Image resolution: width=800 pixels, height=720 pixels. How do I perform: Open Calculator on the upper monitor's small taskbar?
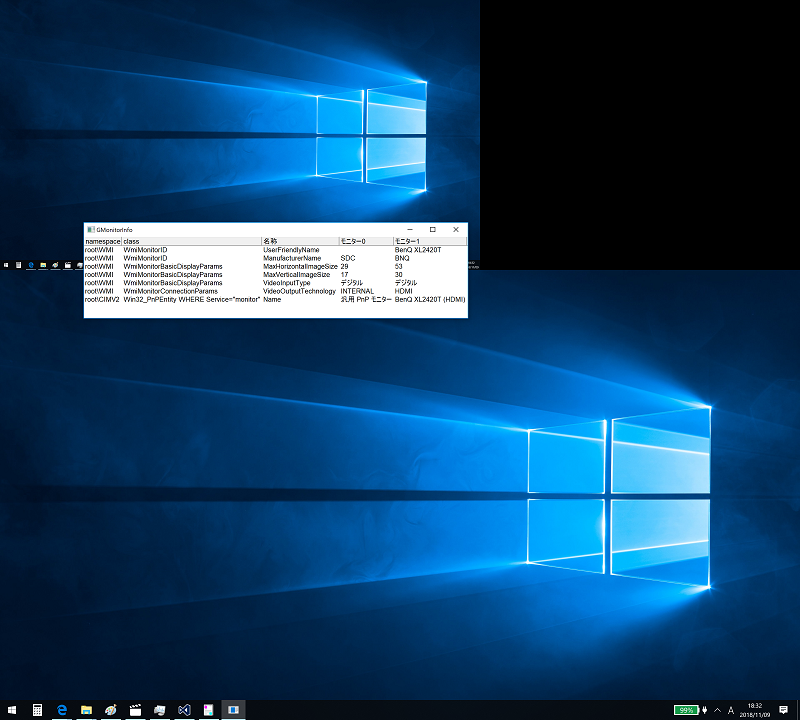18,265
